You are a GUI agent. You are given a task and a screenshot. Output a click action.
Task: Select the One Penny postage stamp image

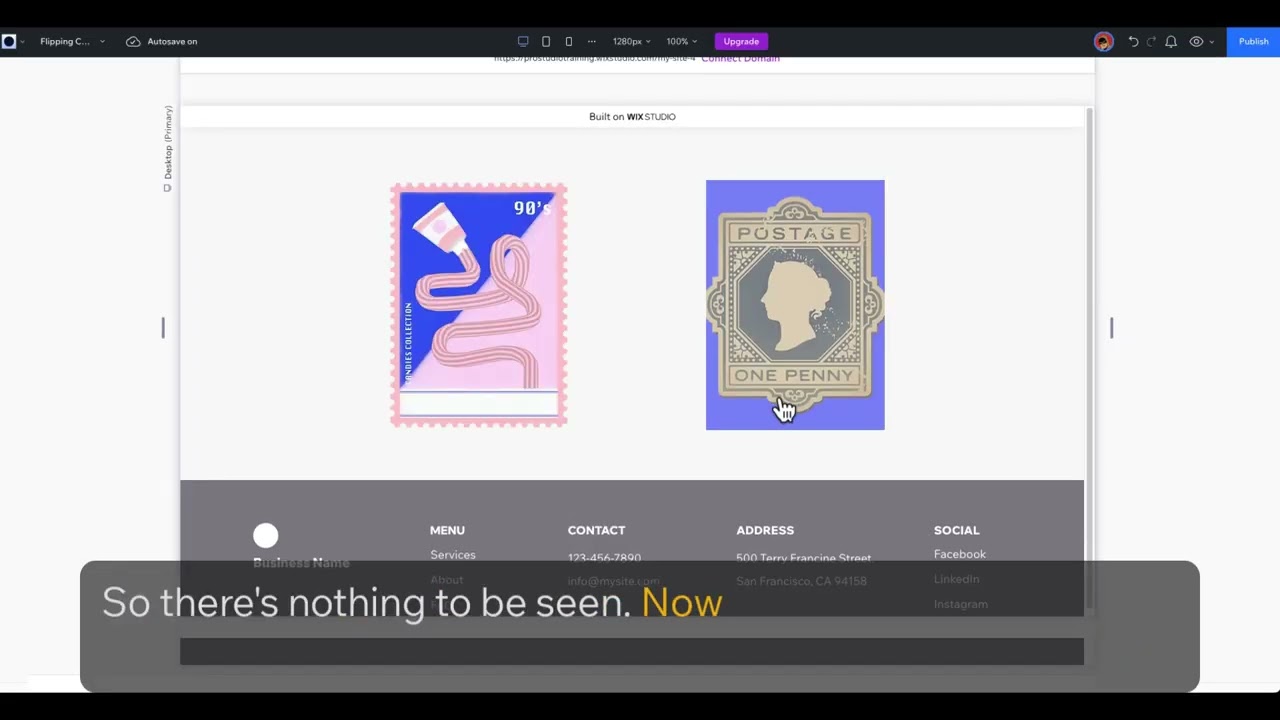point(795,305)
